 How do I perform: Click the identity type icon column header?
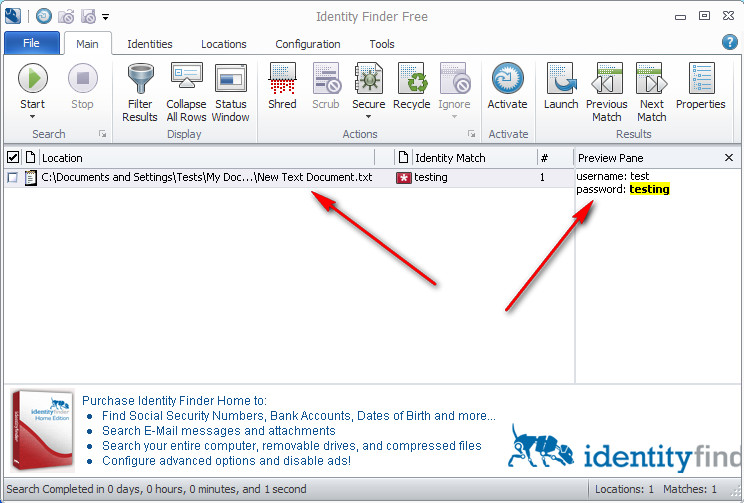403,157
